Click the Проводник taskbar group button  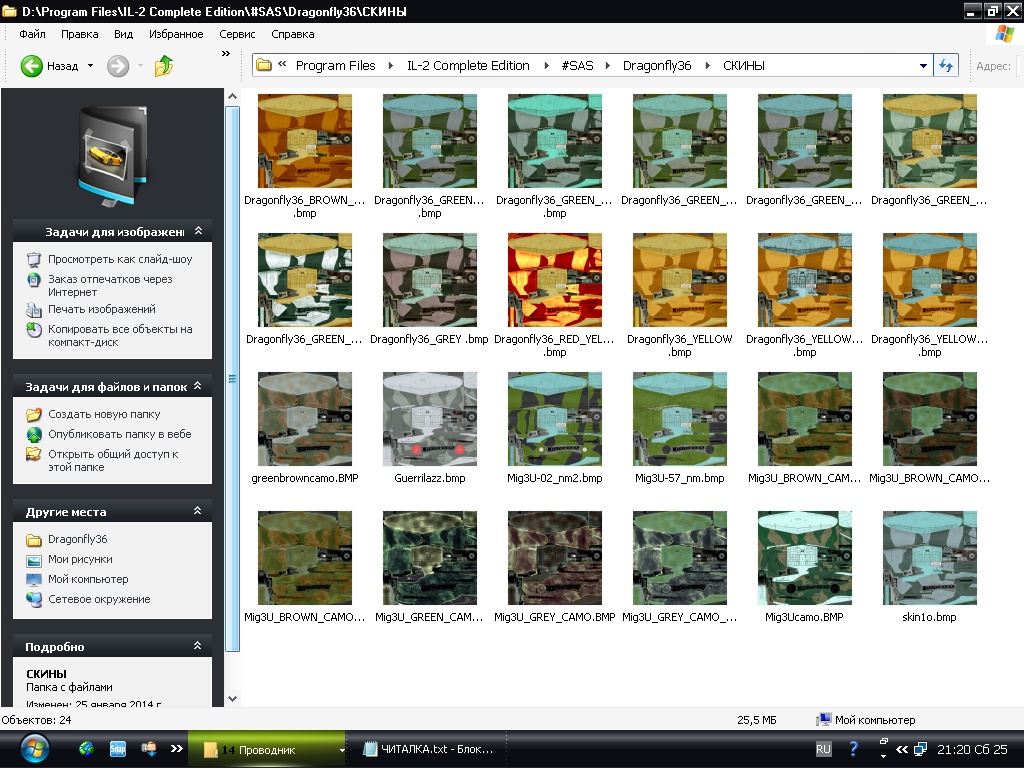coord(268,749)
